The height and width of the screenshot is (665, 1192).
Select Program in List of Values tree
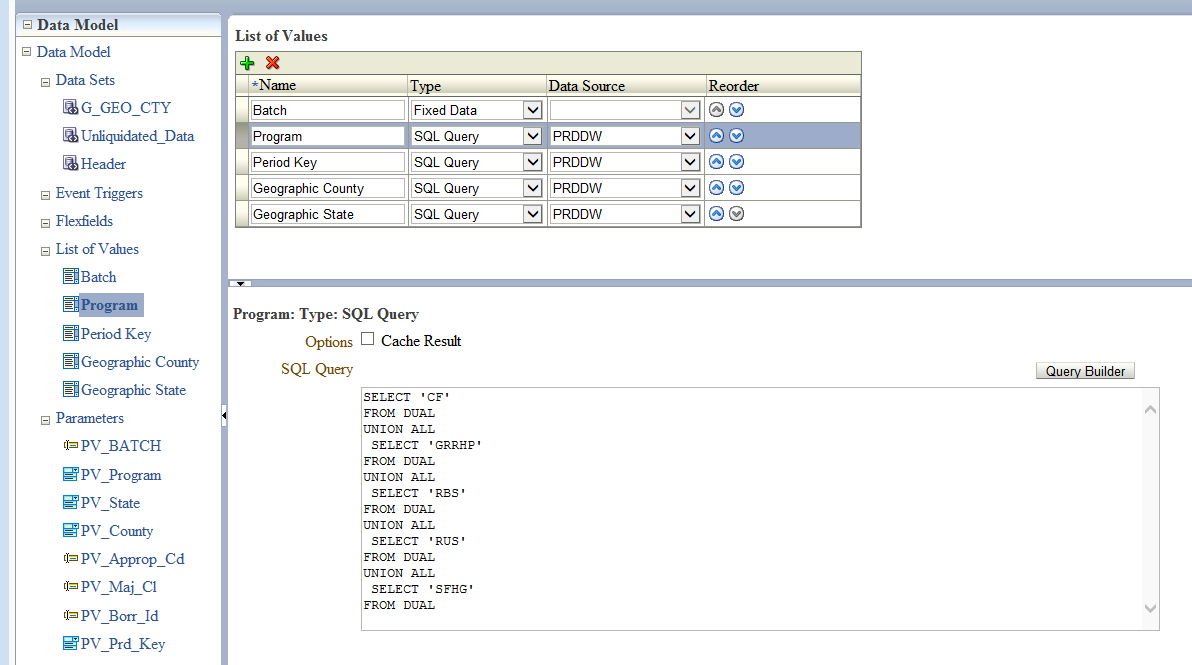pyautogui.click(x=109, y=305)
